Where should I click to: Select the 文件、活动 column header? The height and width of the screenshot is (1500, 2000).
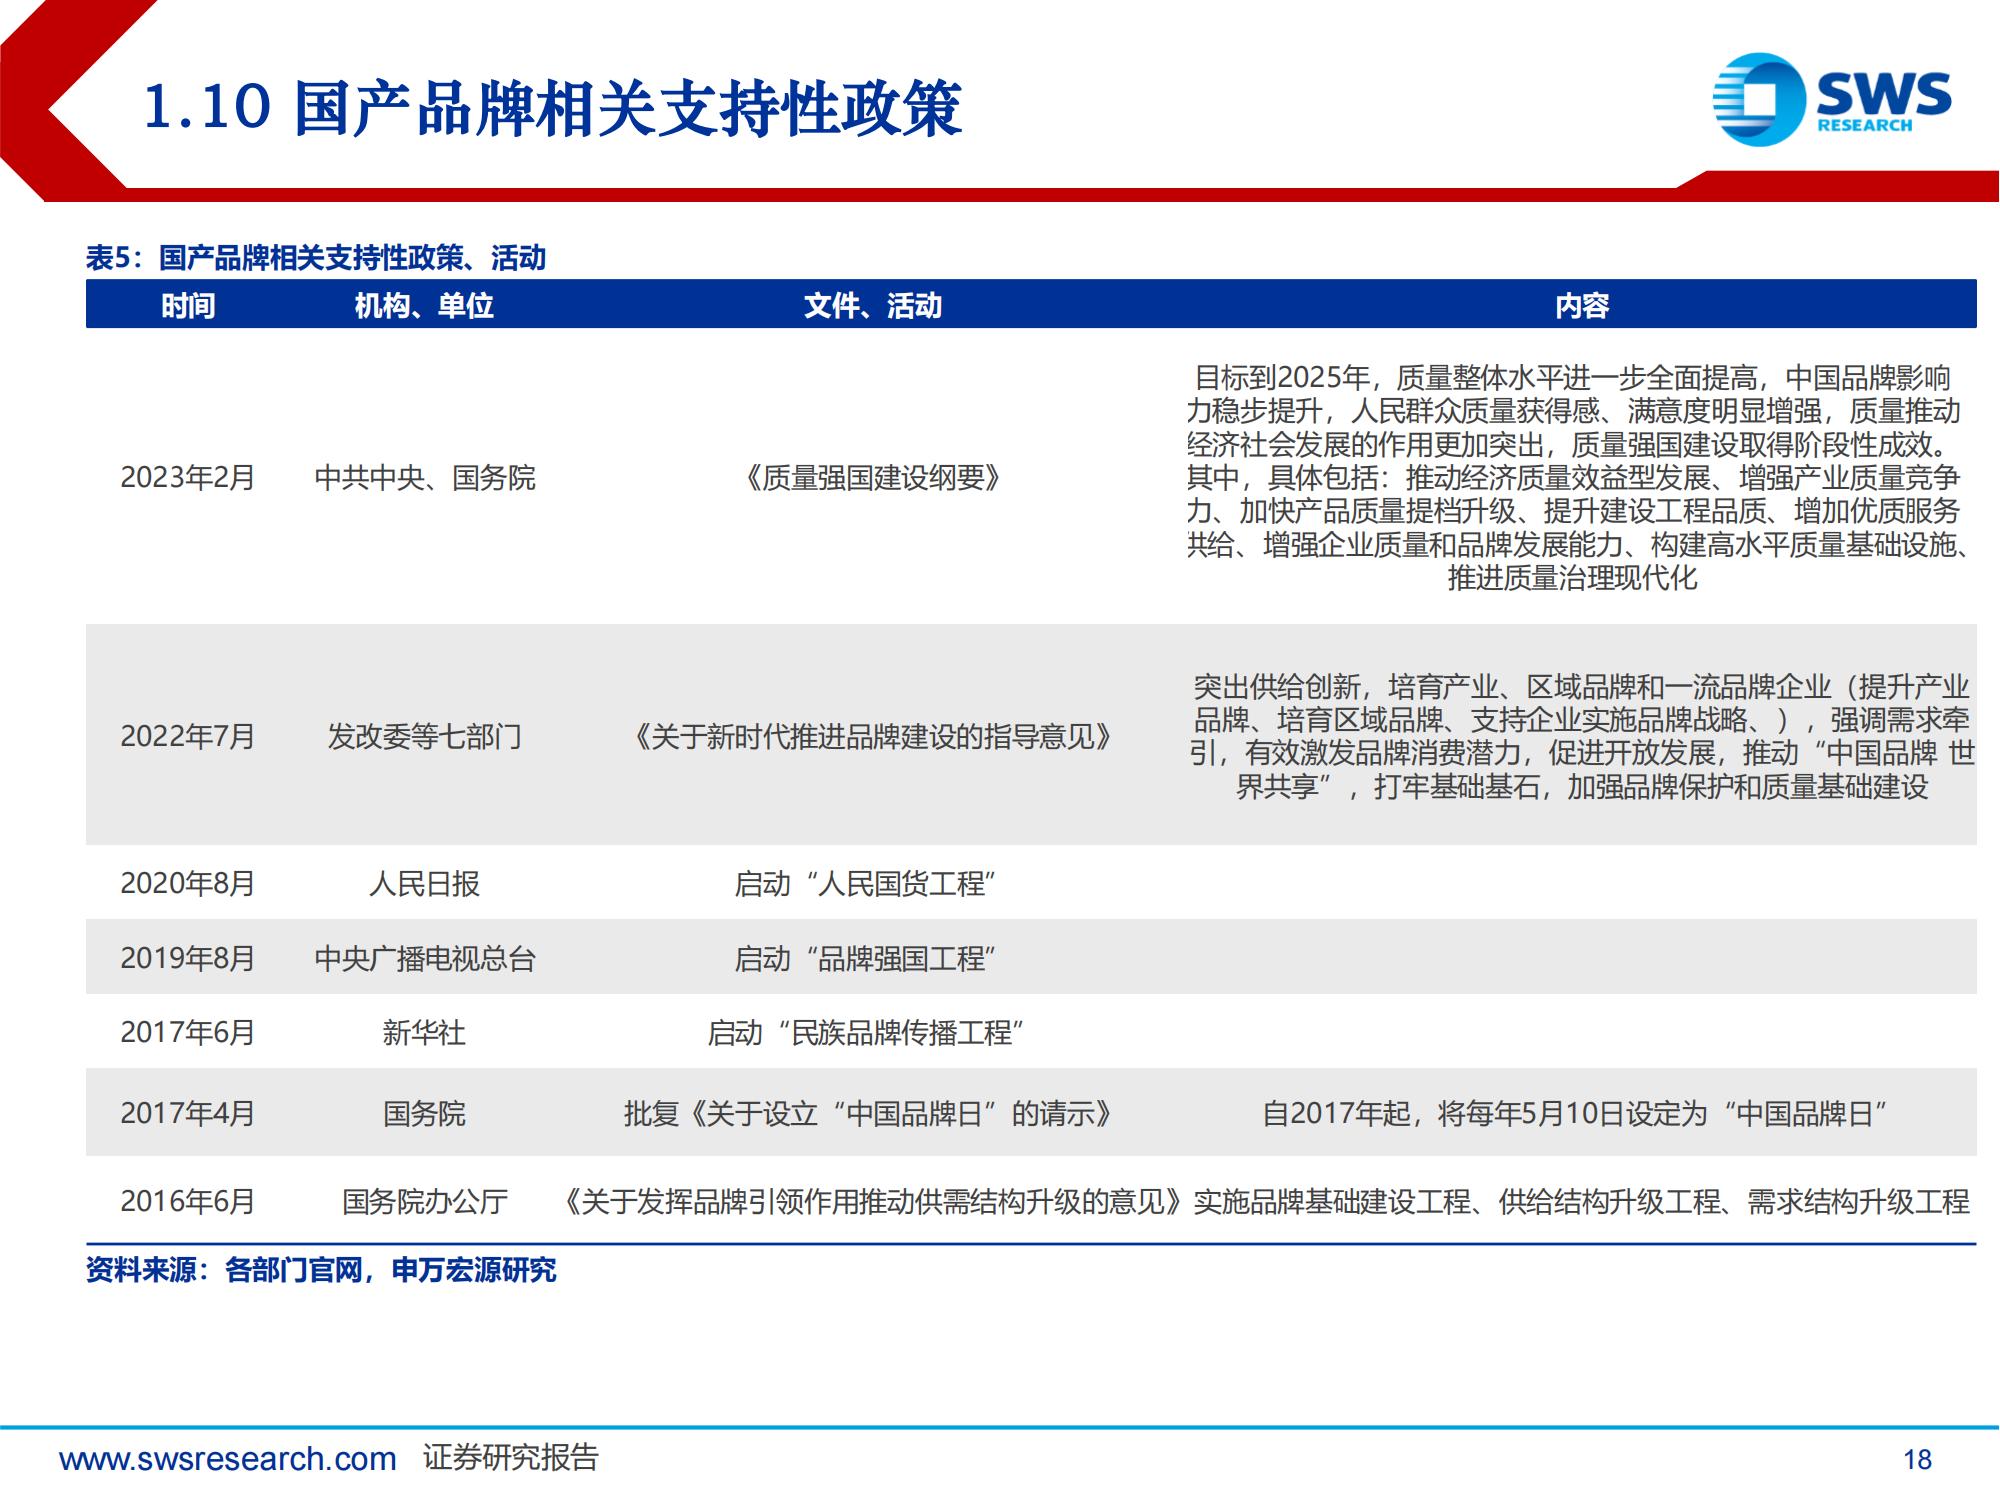click(872, 305)
